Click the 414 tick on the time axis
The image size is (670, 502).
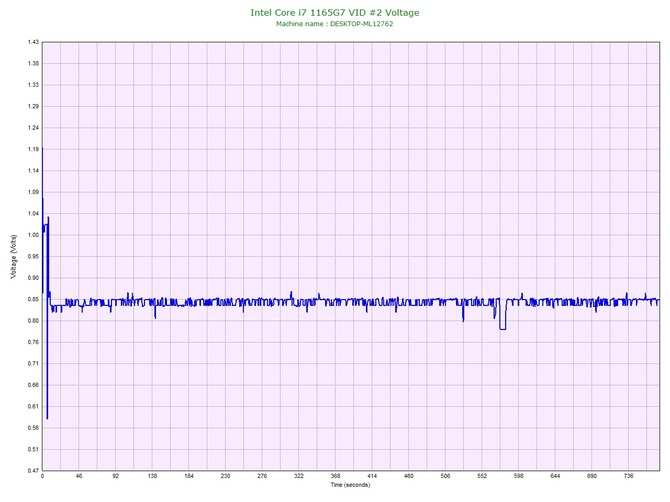372,476
